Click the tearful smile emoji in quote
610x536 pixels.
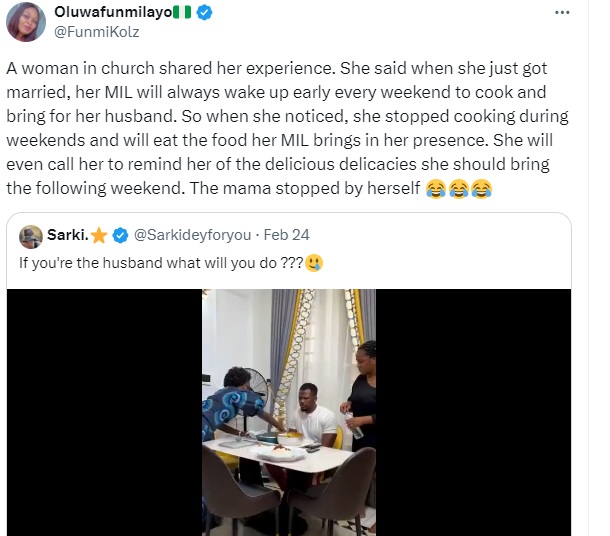314,263
